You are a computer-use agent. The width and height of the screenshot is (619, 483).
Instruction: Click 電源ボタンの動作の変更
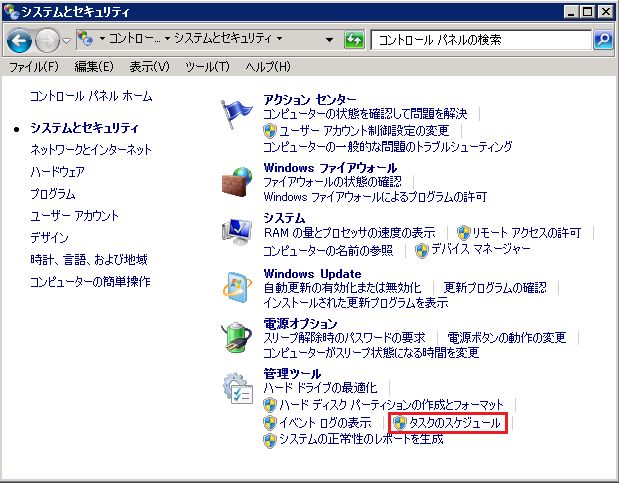[506, 338]
